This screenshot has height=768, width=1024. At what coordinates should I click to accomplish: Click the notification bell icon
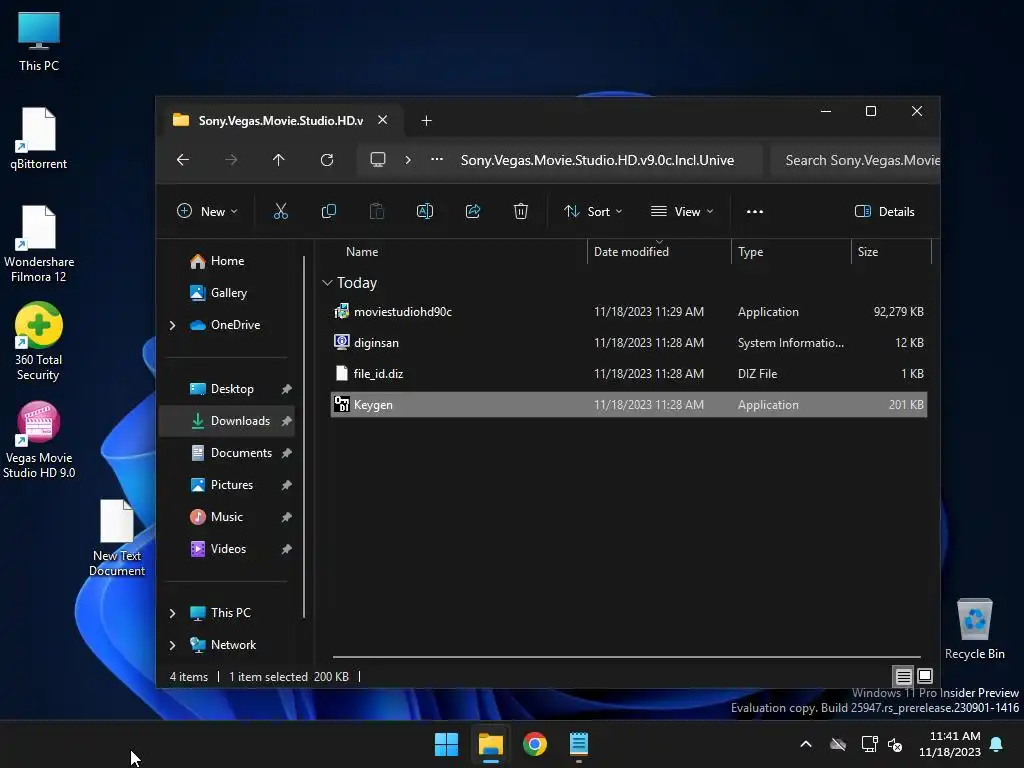coord(997,744)
